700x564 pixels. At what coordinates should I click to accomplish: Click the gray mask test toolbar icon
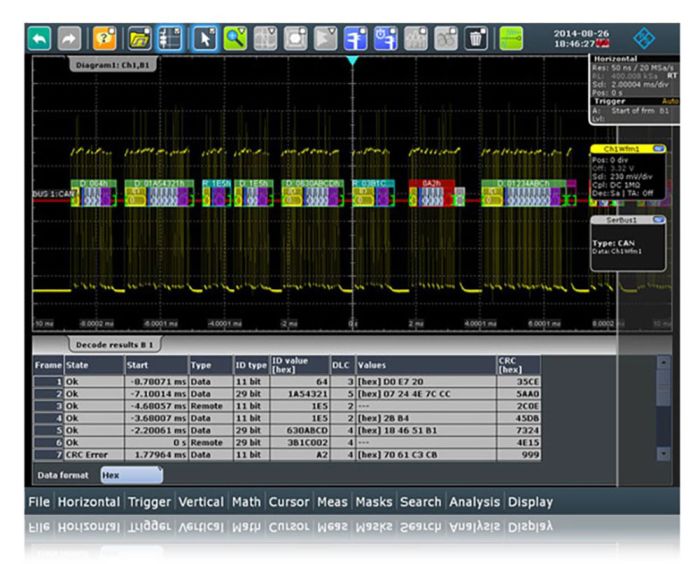point(296,38)
